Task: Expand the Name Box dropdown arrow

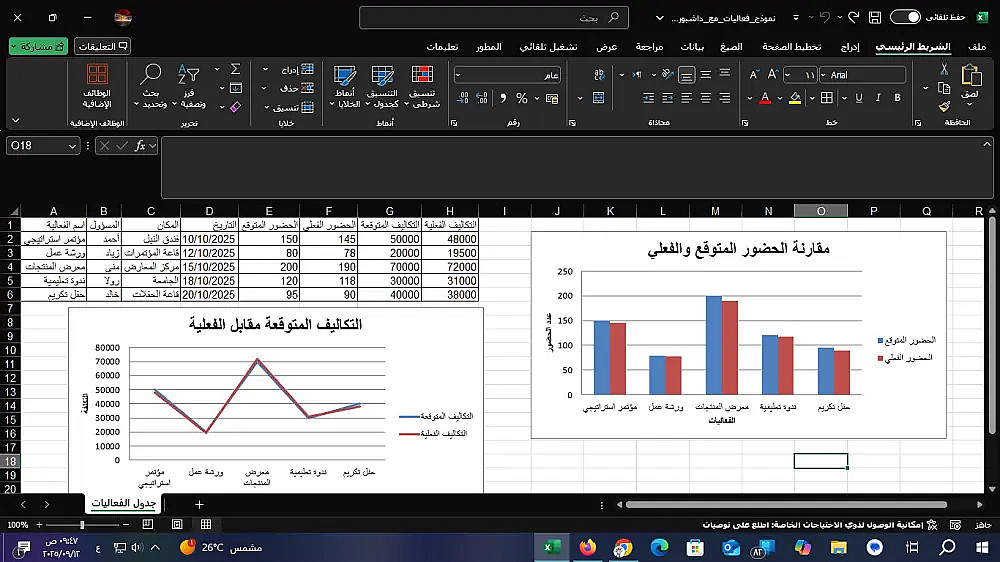Action: point(72,146)
